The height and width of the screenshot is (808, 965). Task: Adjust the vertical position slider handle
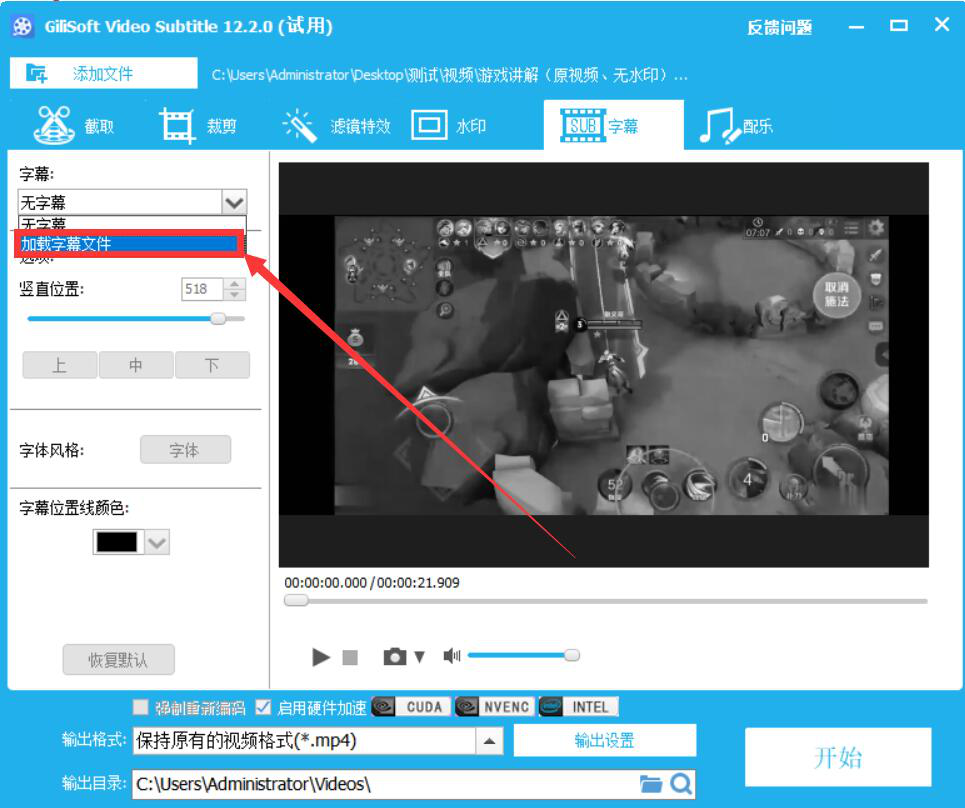218,319
